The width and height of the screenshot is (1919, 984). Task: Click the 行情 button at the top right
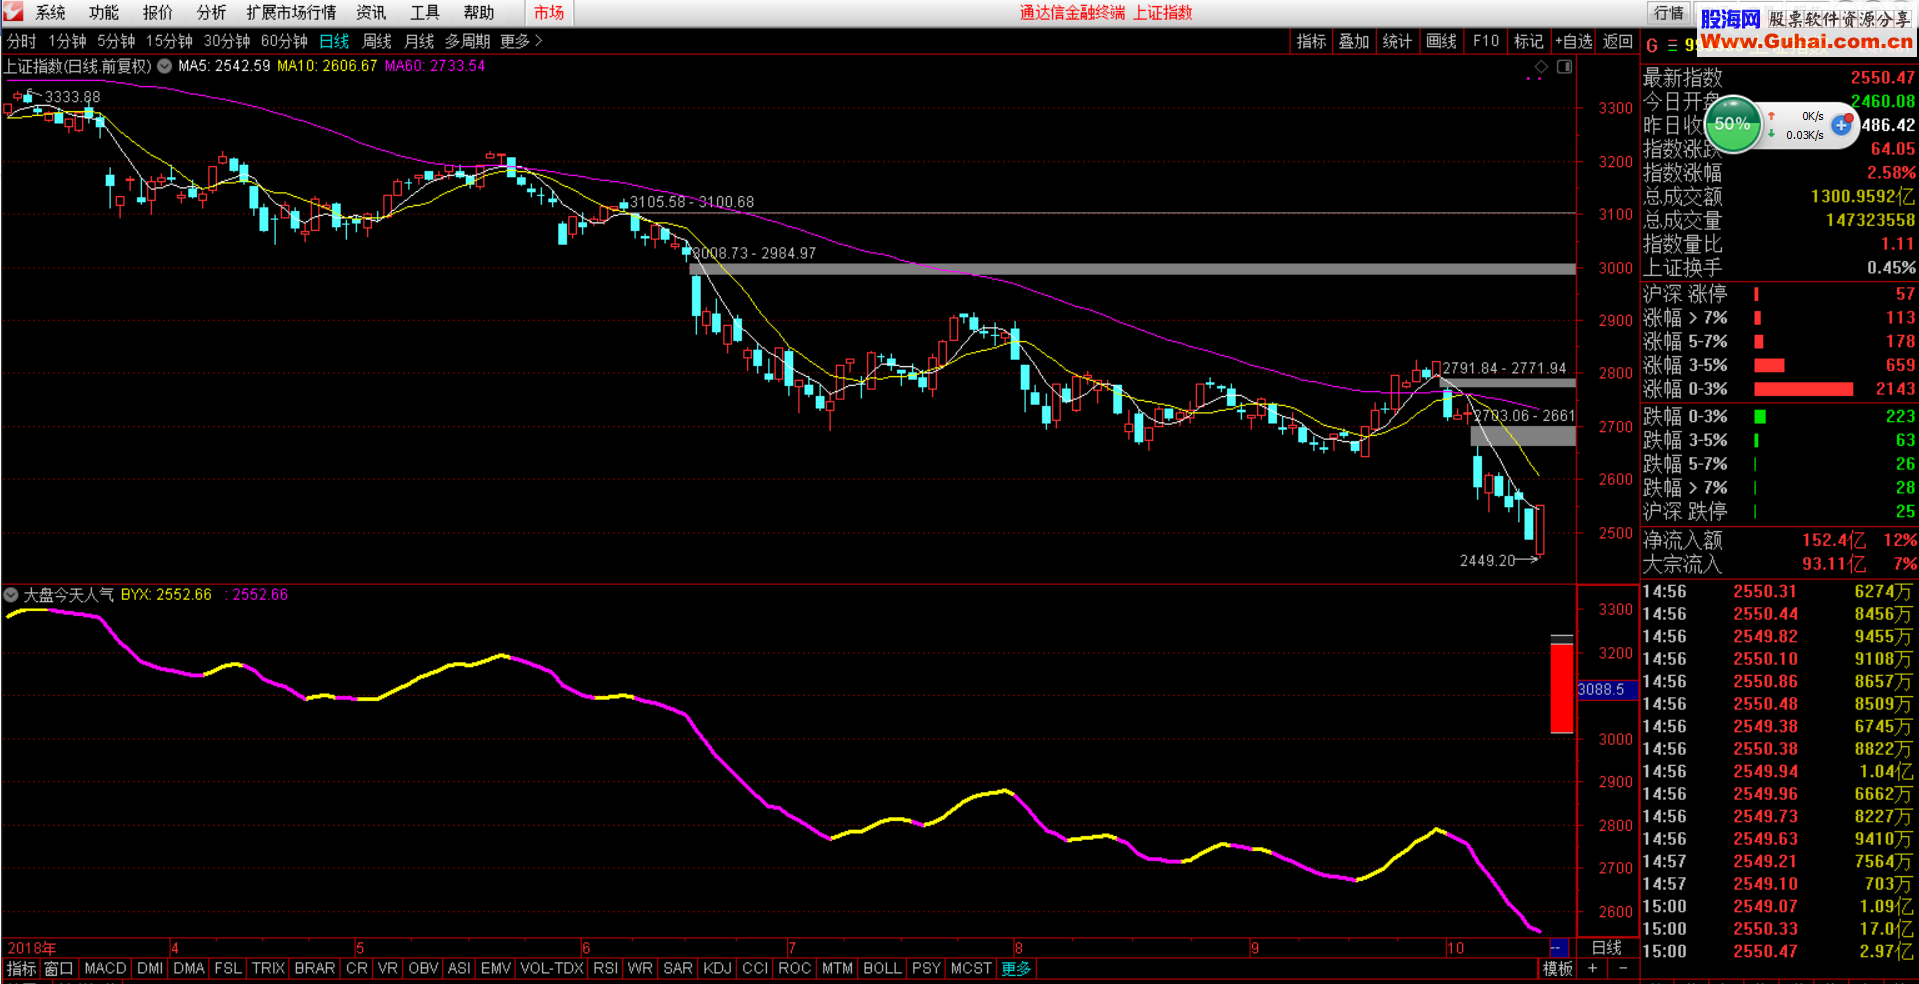1669,13
